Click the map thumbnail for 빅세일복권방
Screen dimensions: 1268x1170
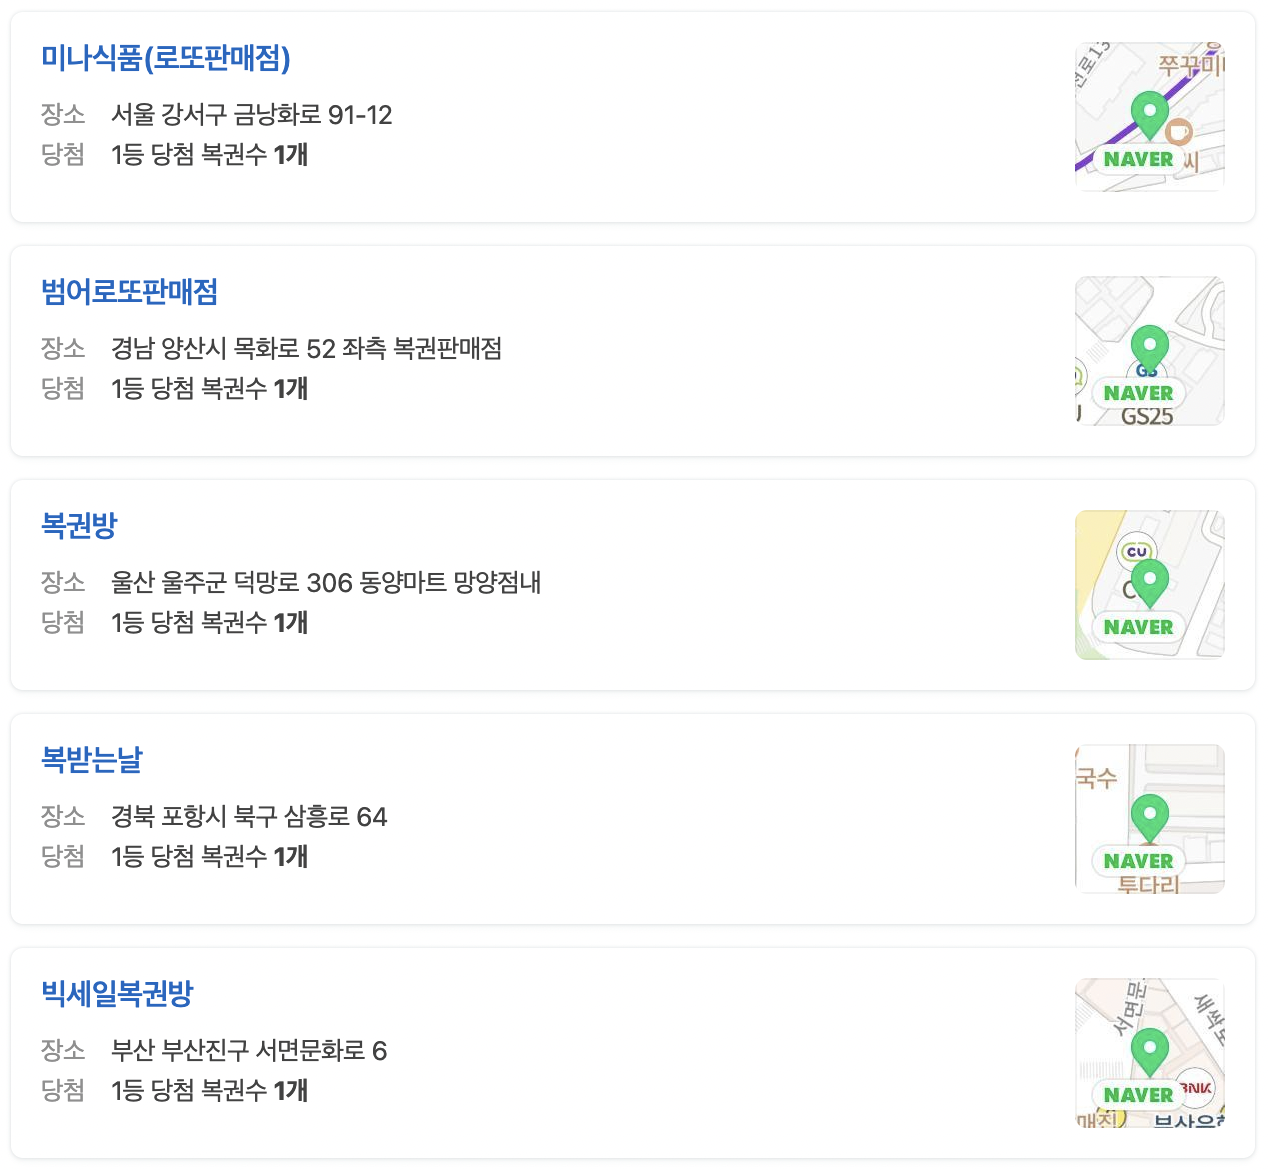[x=1149, y=1053]
